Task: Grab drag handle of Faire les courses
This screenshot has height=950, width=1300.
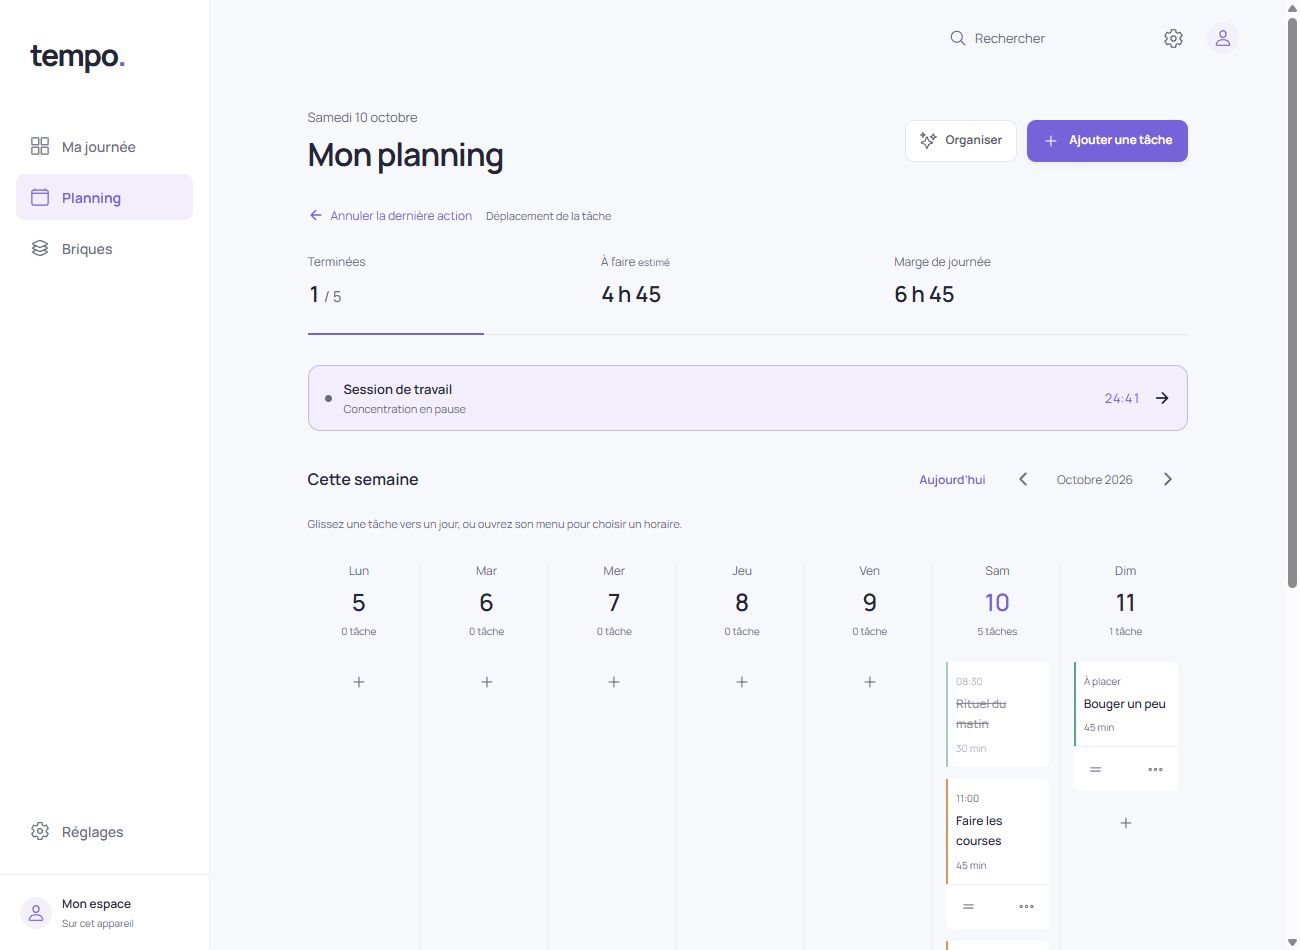Action: [968, 907]
